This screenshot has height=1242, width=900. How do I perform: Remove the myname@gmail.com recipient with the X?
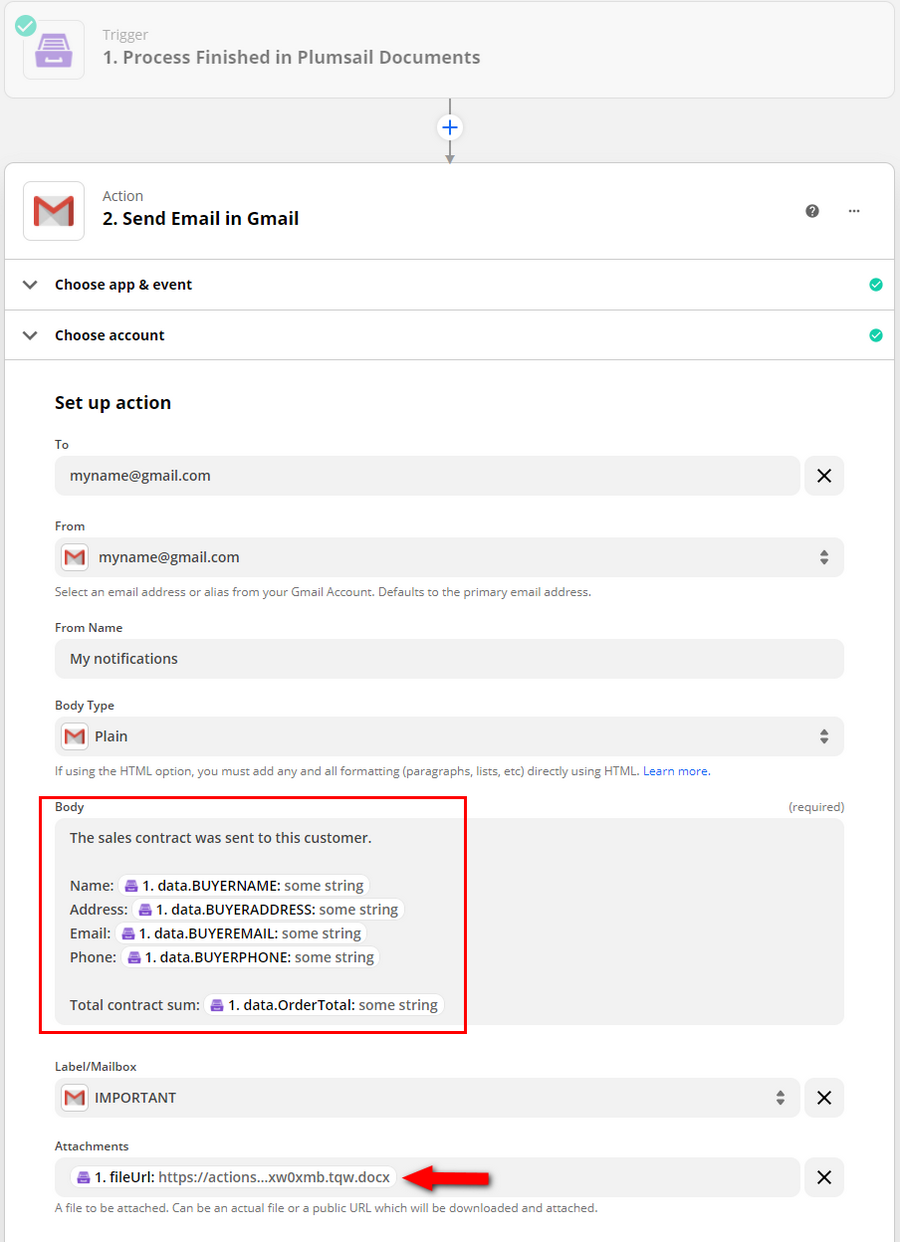824,476
